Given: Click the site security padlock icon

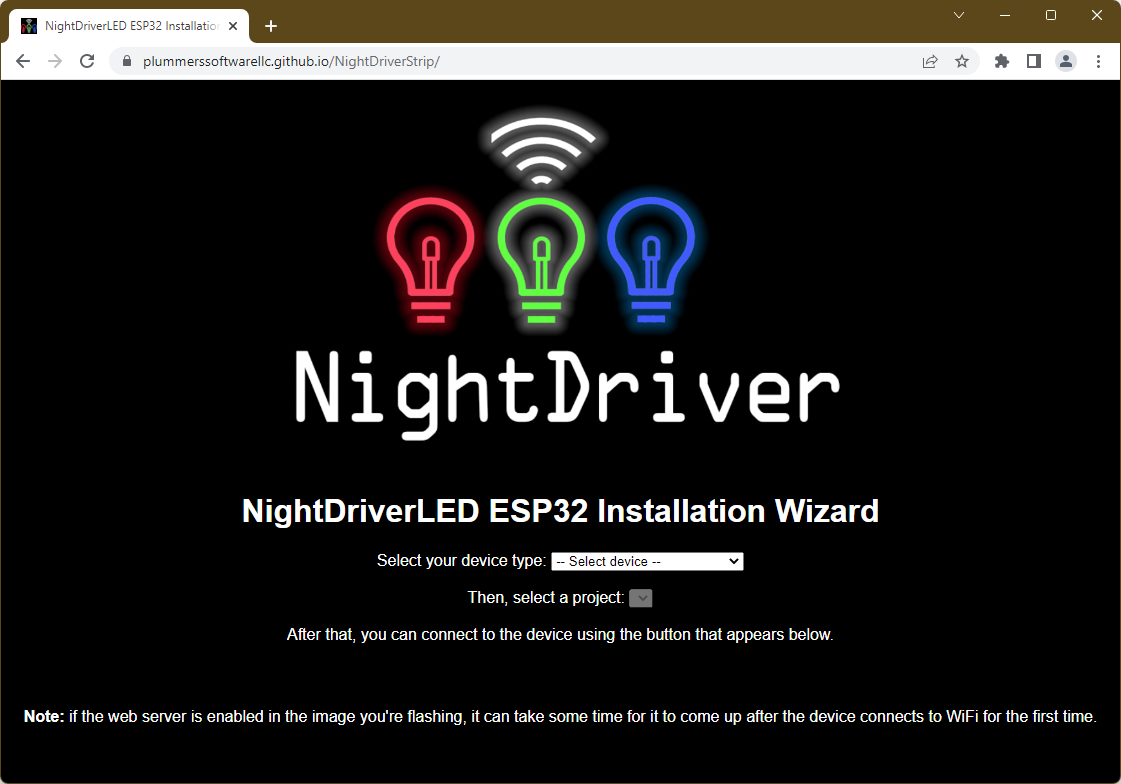Looking at the screenshot, I should tap(126, 61).
